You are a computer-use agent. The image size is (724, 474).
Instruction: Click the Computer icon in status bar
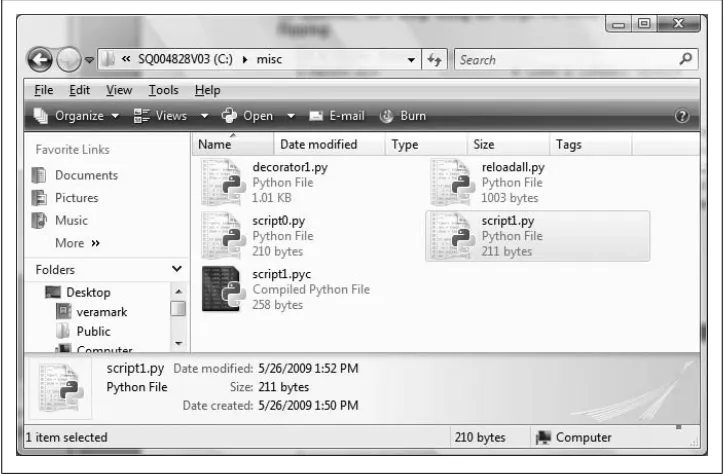pyautogui.click(x=543, y=437)
